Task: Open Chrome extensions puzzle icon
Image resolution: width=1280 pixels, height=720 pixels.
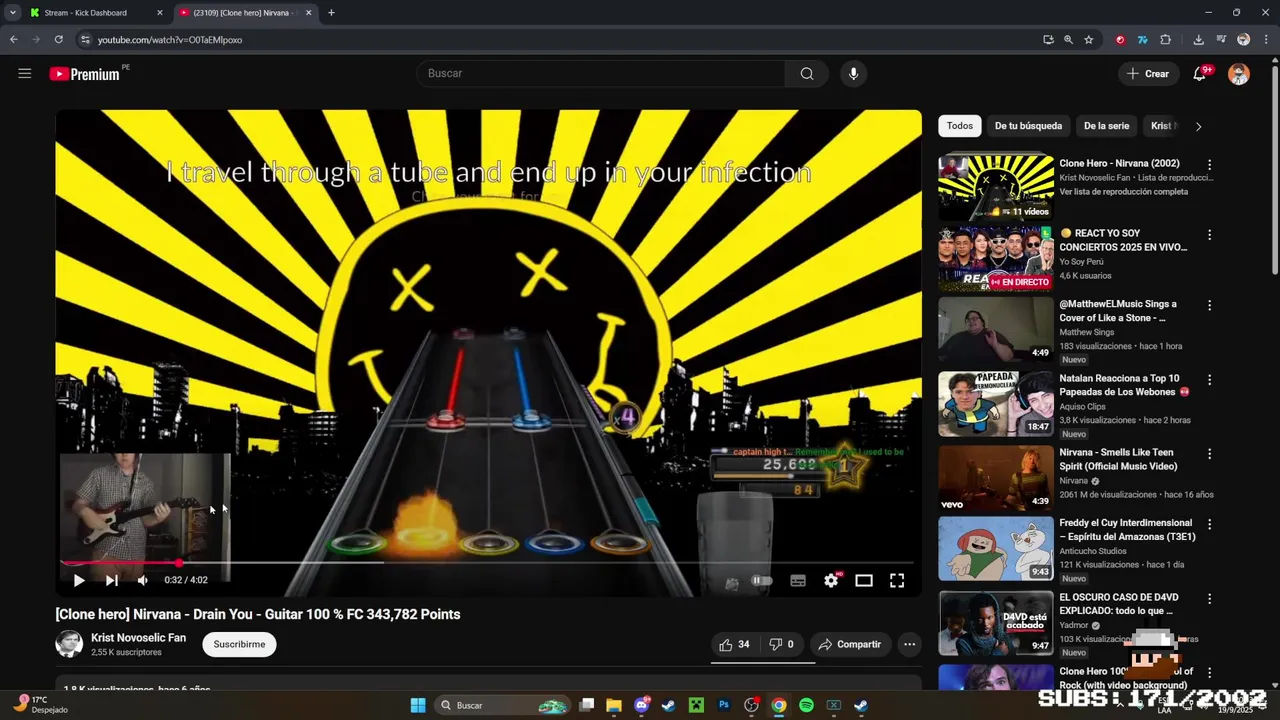Action: (1165, 40)
